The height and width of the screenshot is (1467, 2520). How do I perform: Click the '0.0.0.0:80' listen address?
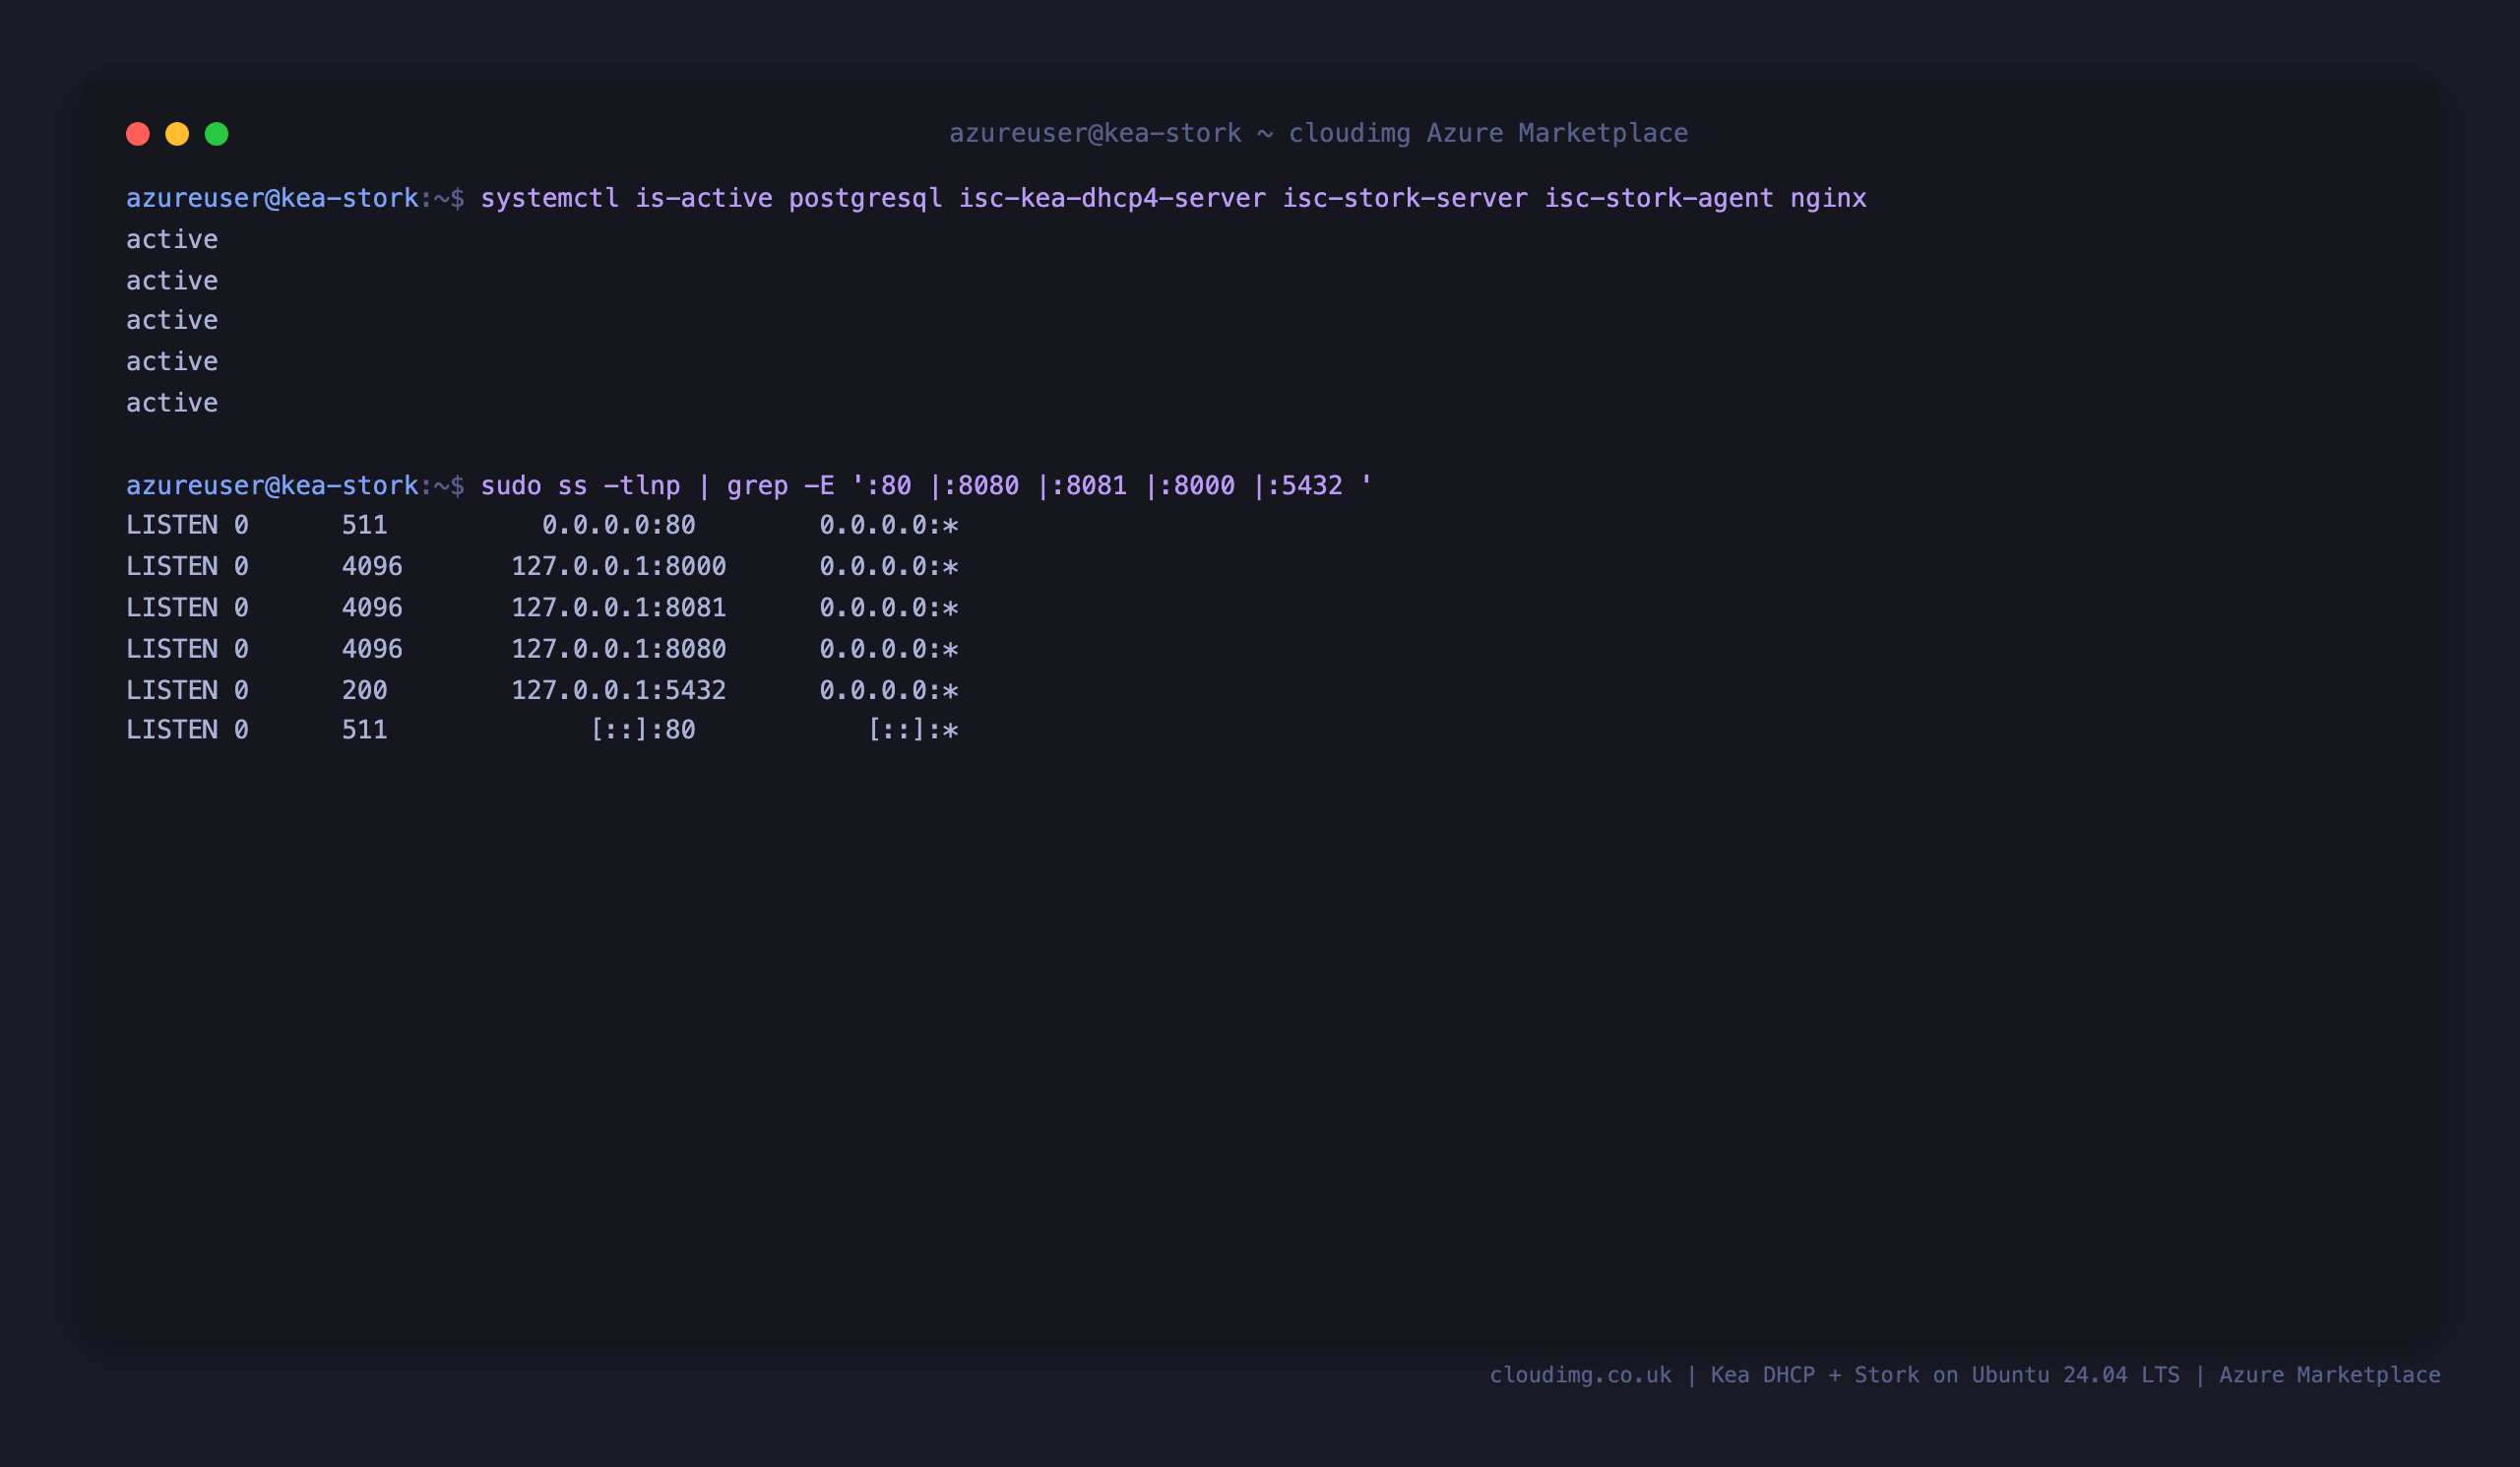(619, 525)
